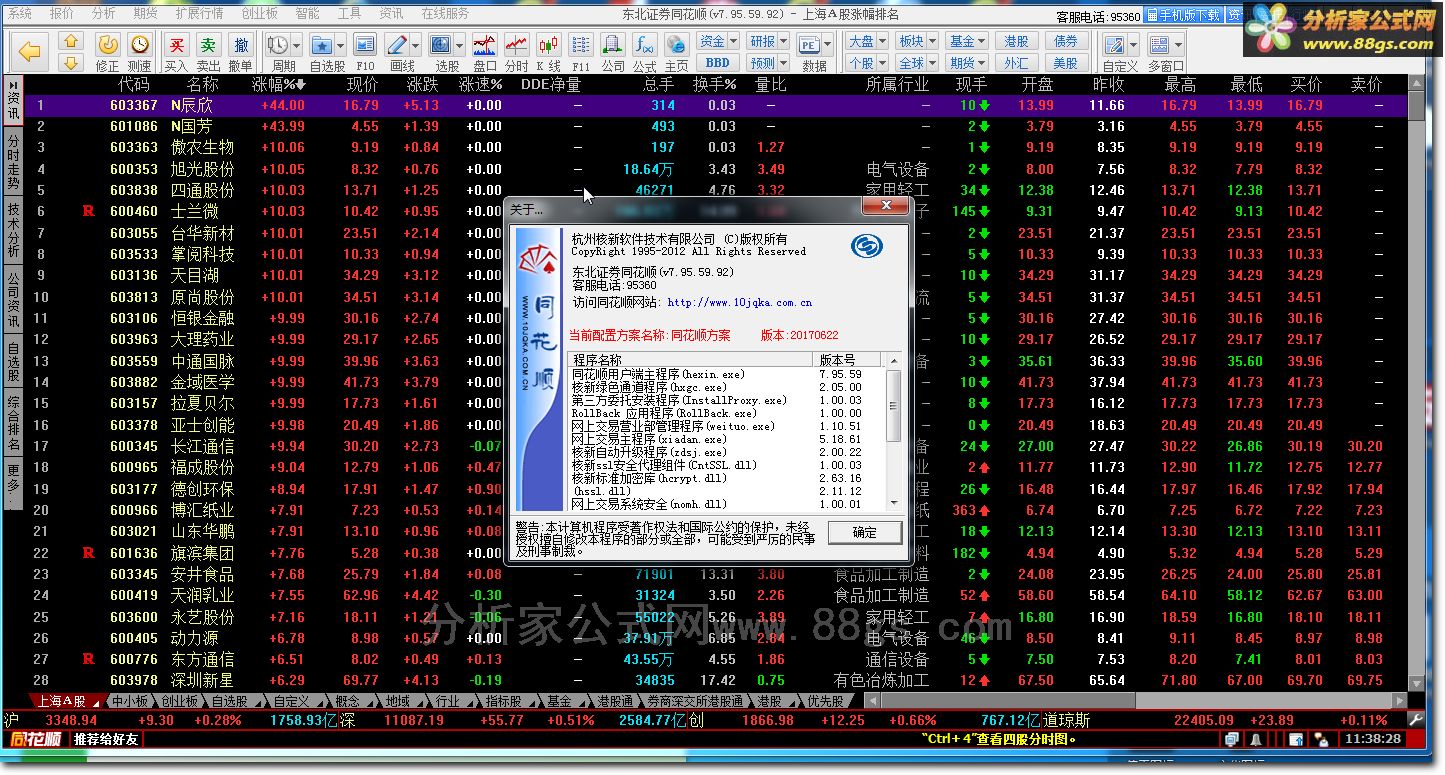Image resolution: width=1445 pixels, height=775 pixels.
Task: Run the 测速 speed test icon
Action: tap(140, 52)
